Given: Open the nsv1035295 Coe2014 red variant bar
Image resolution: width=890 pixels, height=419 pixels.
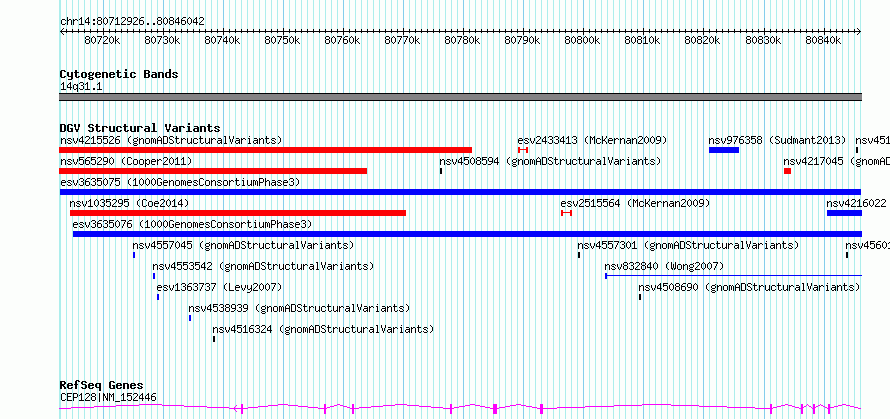Looking at the screenshot, I should (238, 213).
